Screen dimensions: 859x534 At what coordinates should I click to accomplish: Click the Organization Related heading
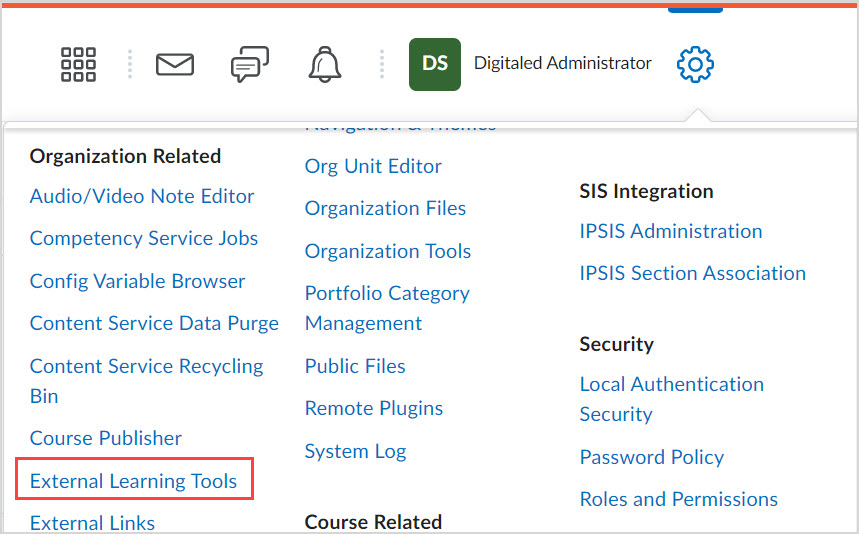coord(125,156)
